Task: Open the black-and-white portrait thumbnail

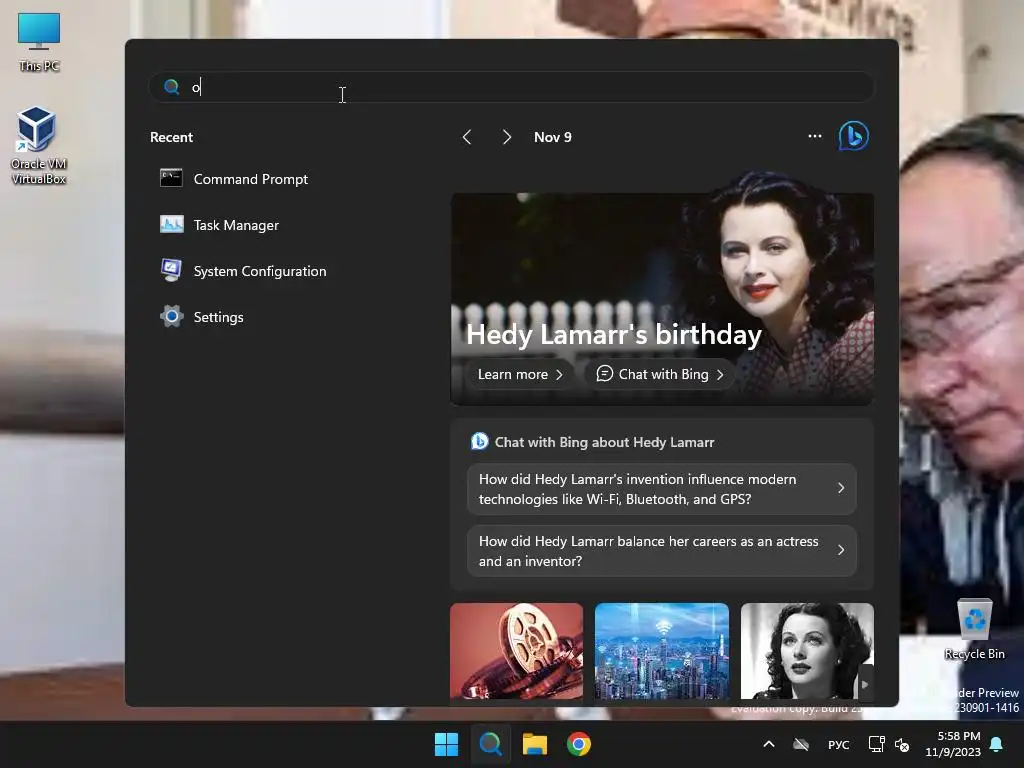Action: [x=807, y=651]
